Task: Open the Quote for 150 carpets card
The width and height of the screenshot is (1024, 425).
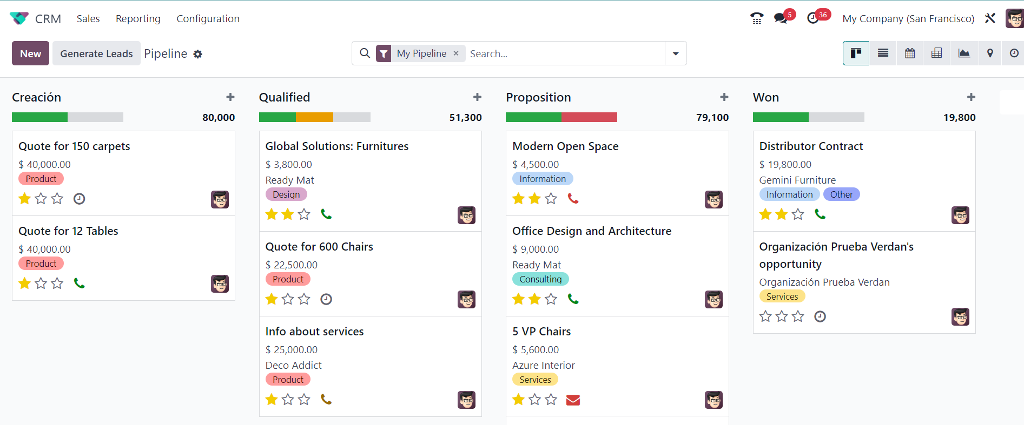Action: (x=123, y=173)
